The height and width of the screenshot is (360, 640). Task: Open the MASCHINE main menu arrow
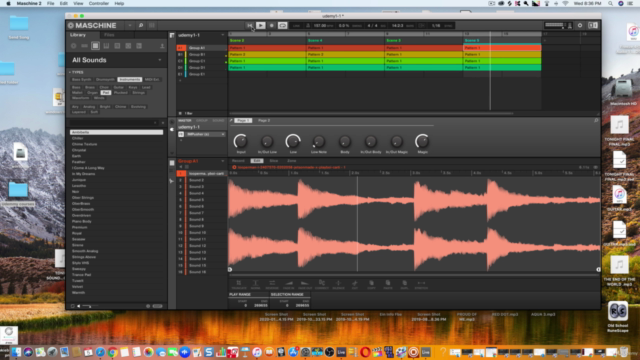[x=130, y=25]
